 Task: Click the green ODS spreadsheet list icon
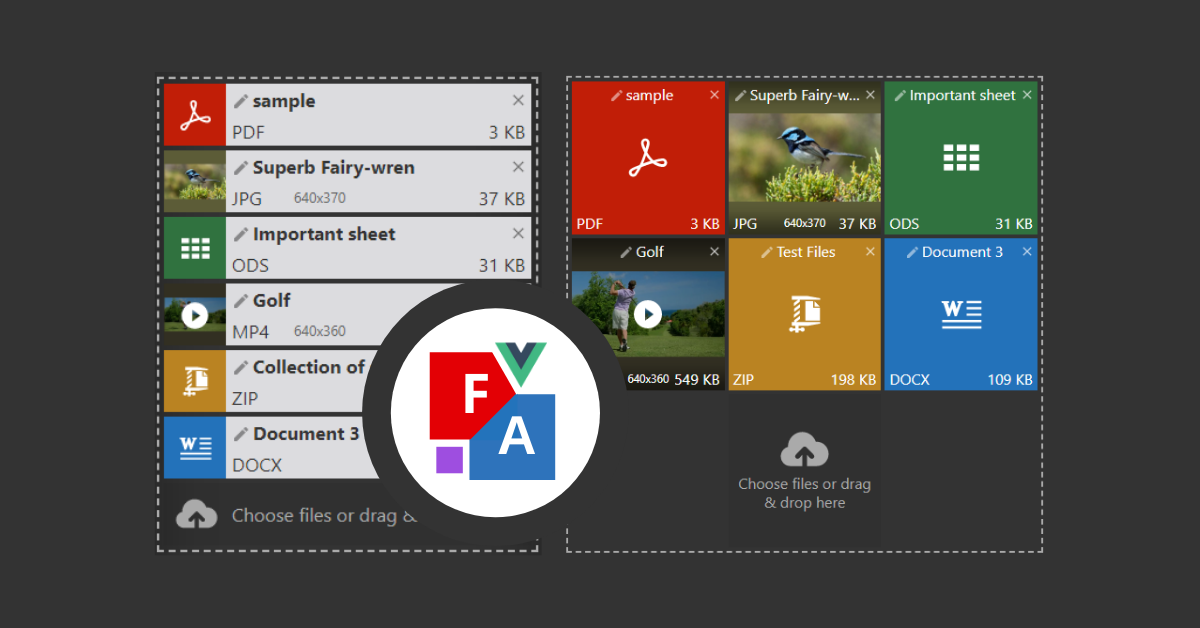[x=195, y=248]
